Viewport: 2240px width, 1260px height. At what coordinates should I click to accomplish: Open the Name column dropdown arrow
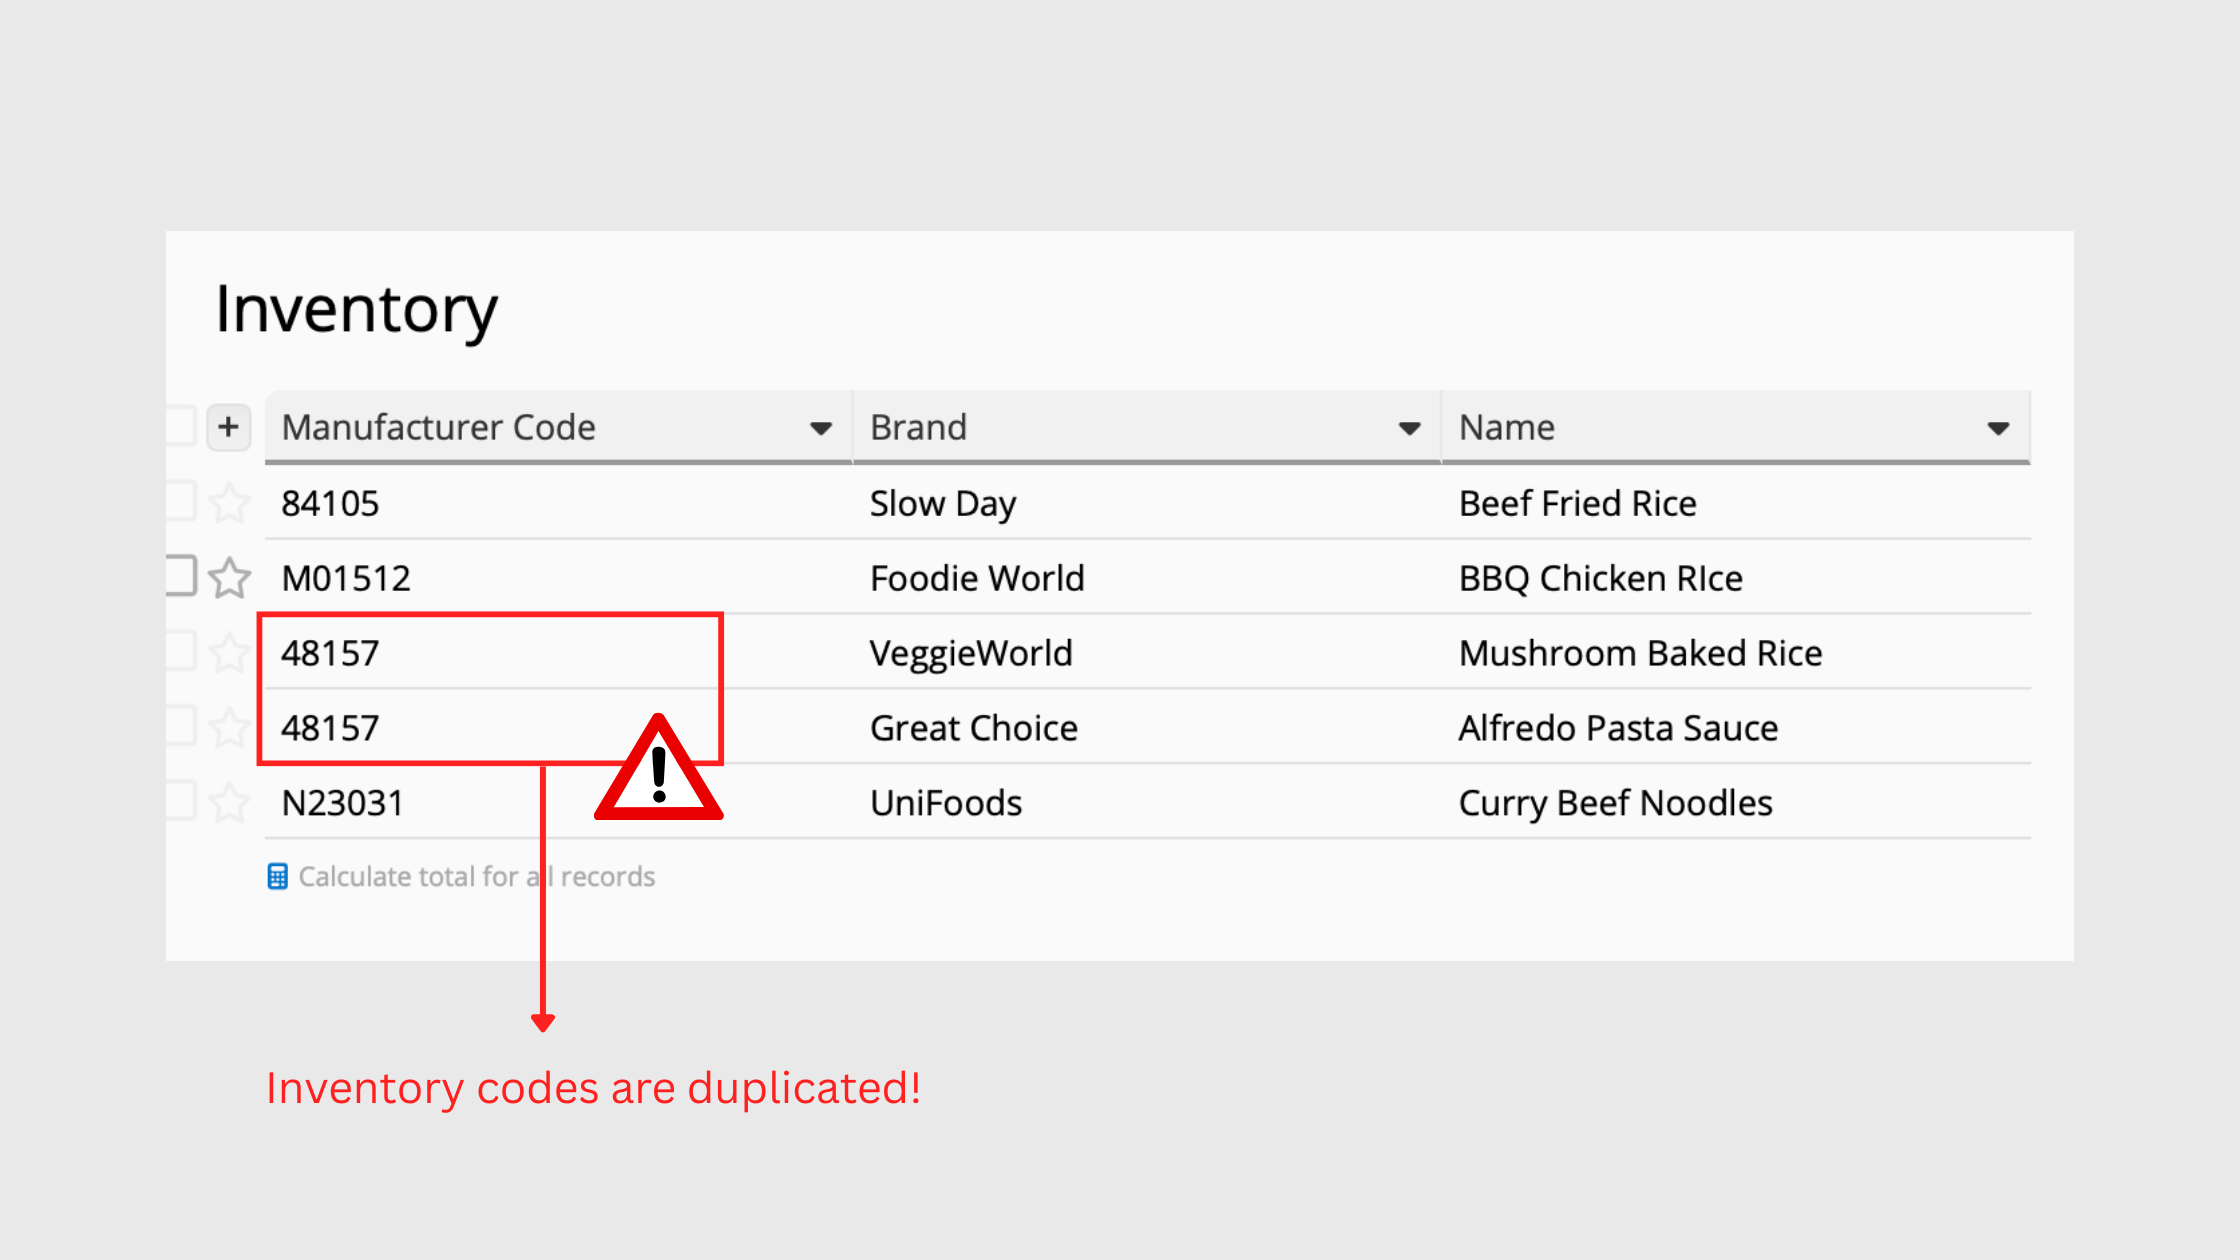[x=1998, y=429]
